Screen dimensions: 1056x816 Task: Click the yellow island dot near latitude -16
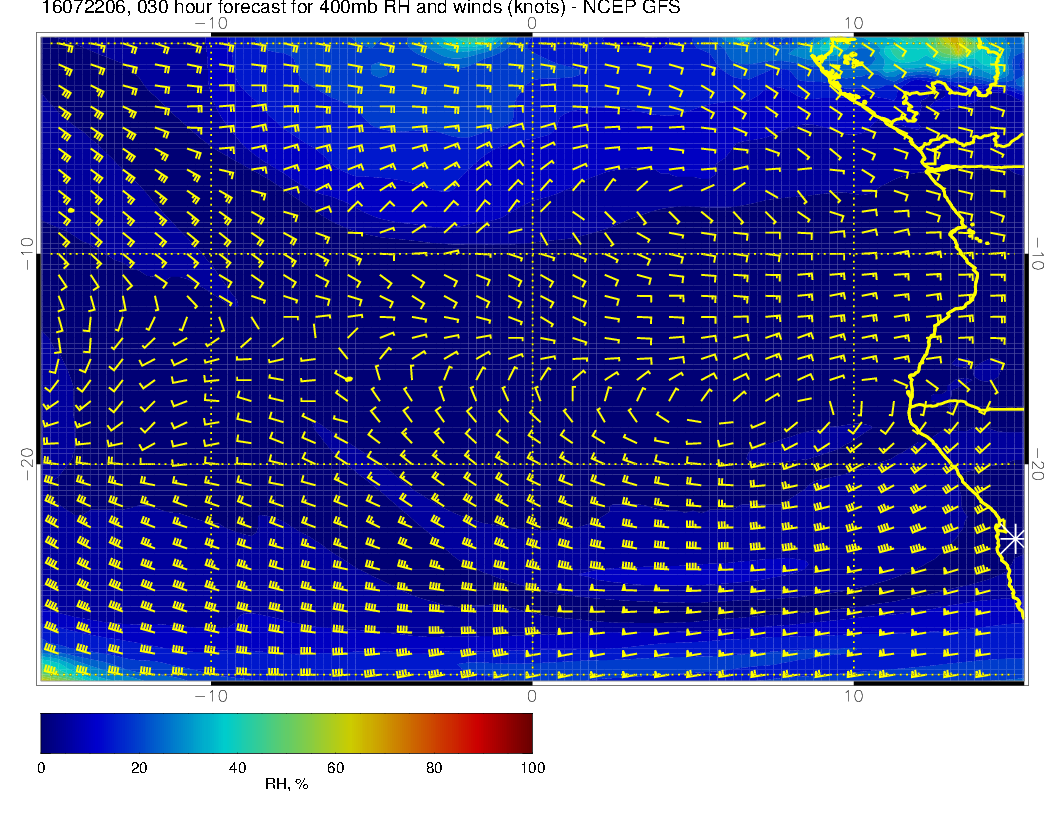[348, 379]
